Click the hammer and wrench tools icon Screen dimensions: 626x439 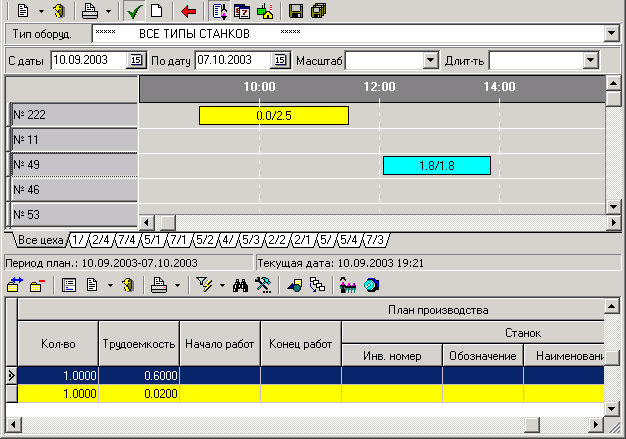click(264, 285)
